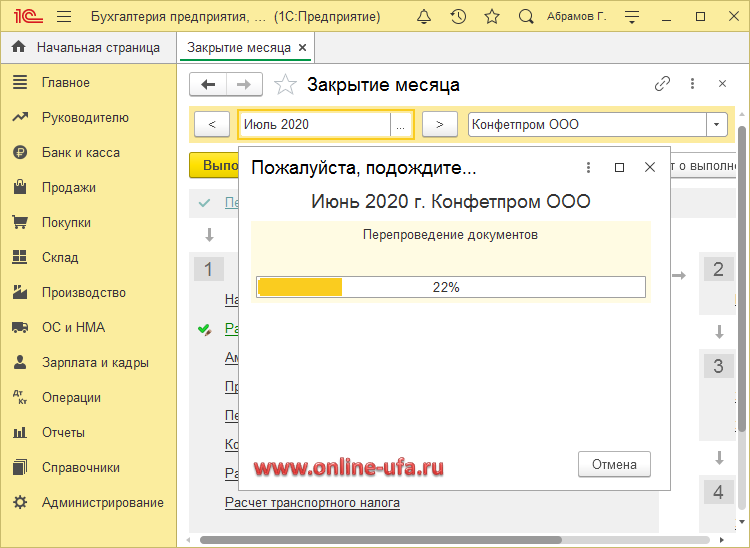Viewport: 750px width, 548px height.
Task: Open ОС и НМА section
Action: [x=73, y=327]
